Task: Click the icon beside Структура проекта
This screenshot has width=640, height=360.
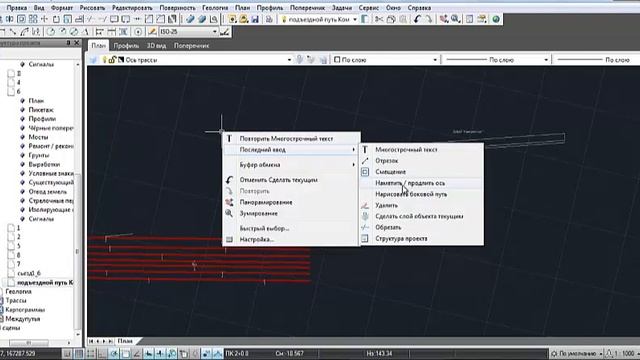Action: click(365, 239)
